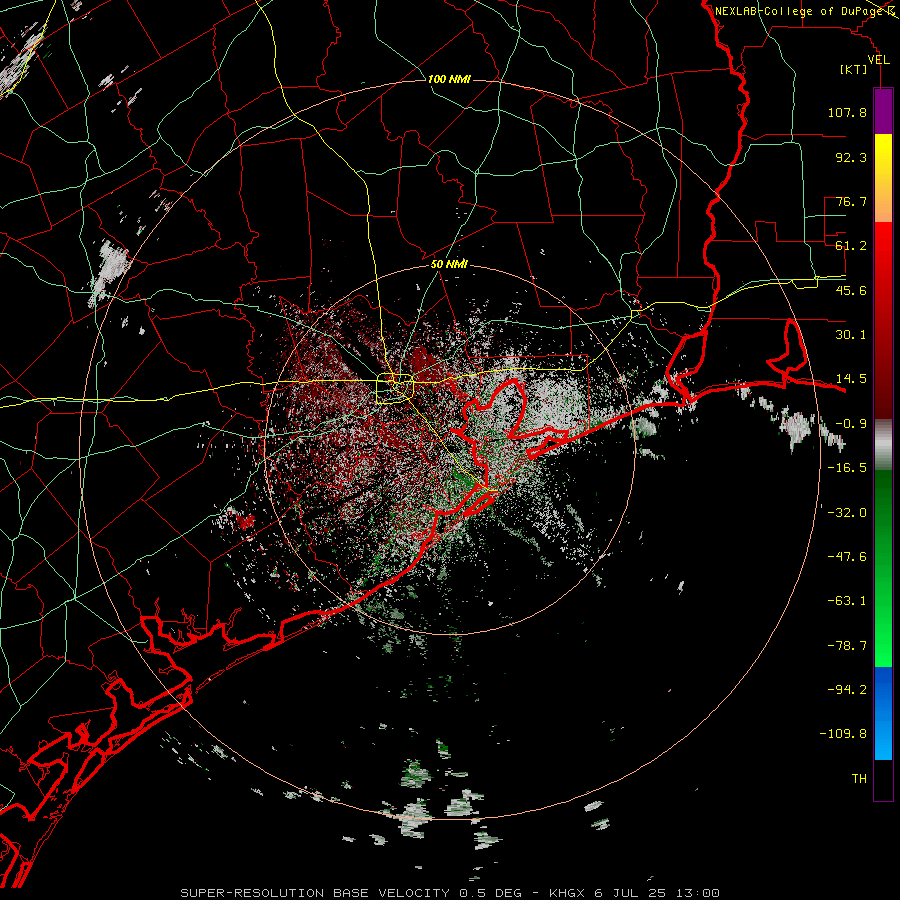The image size is (900, 900).
Task: Click the 50 NMI range ring label
Action: 449,264
